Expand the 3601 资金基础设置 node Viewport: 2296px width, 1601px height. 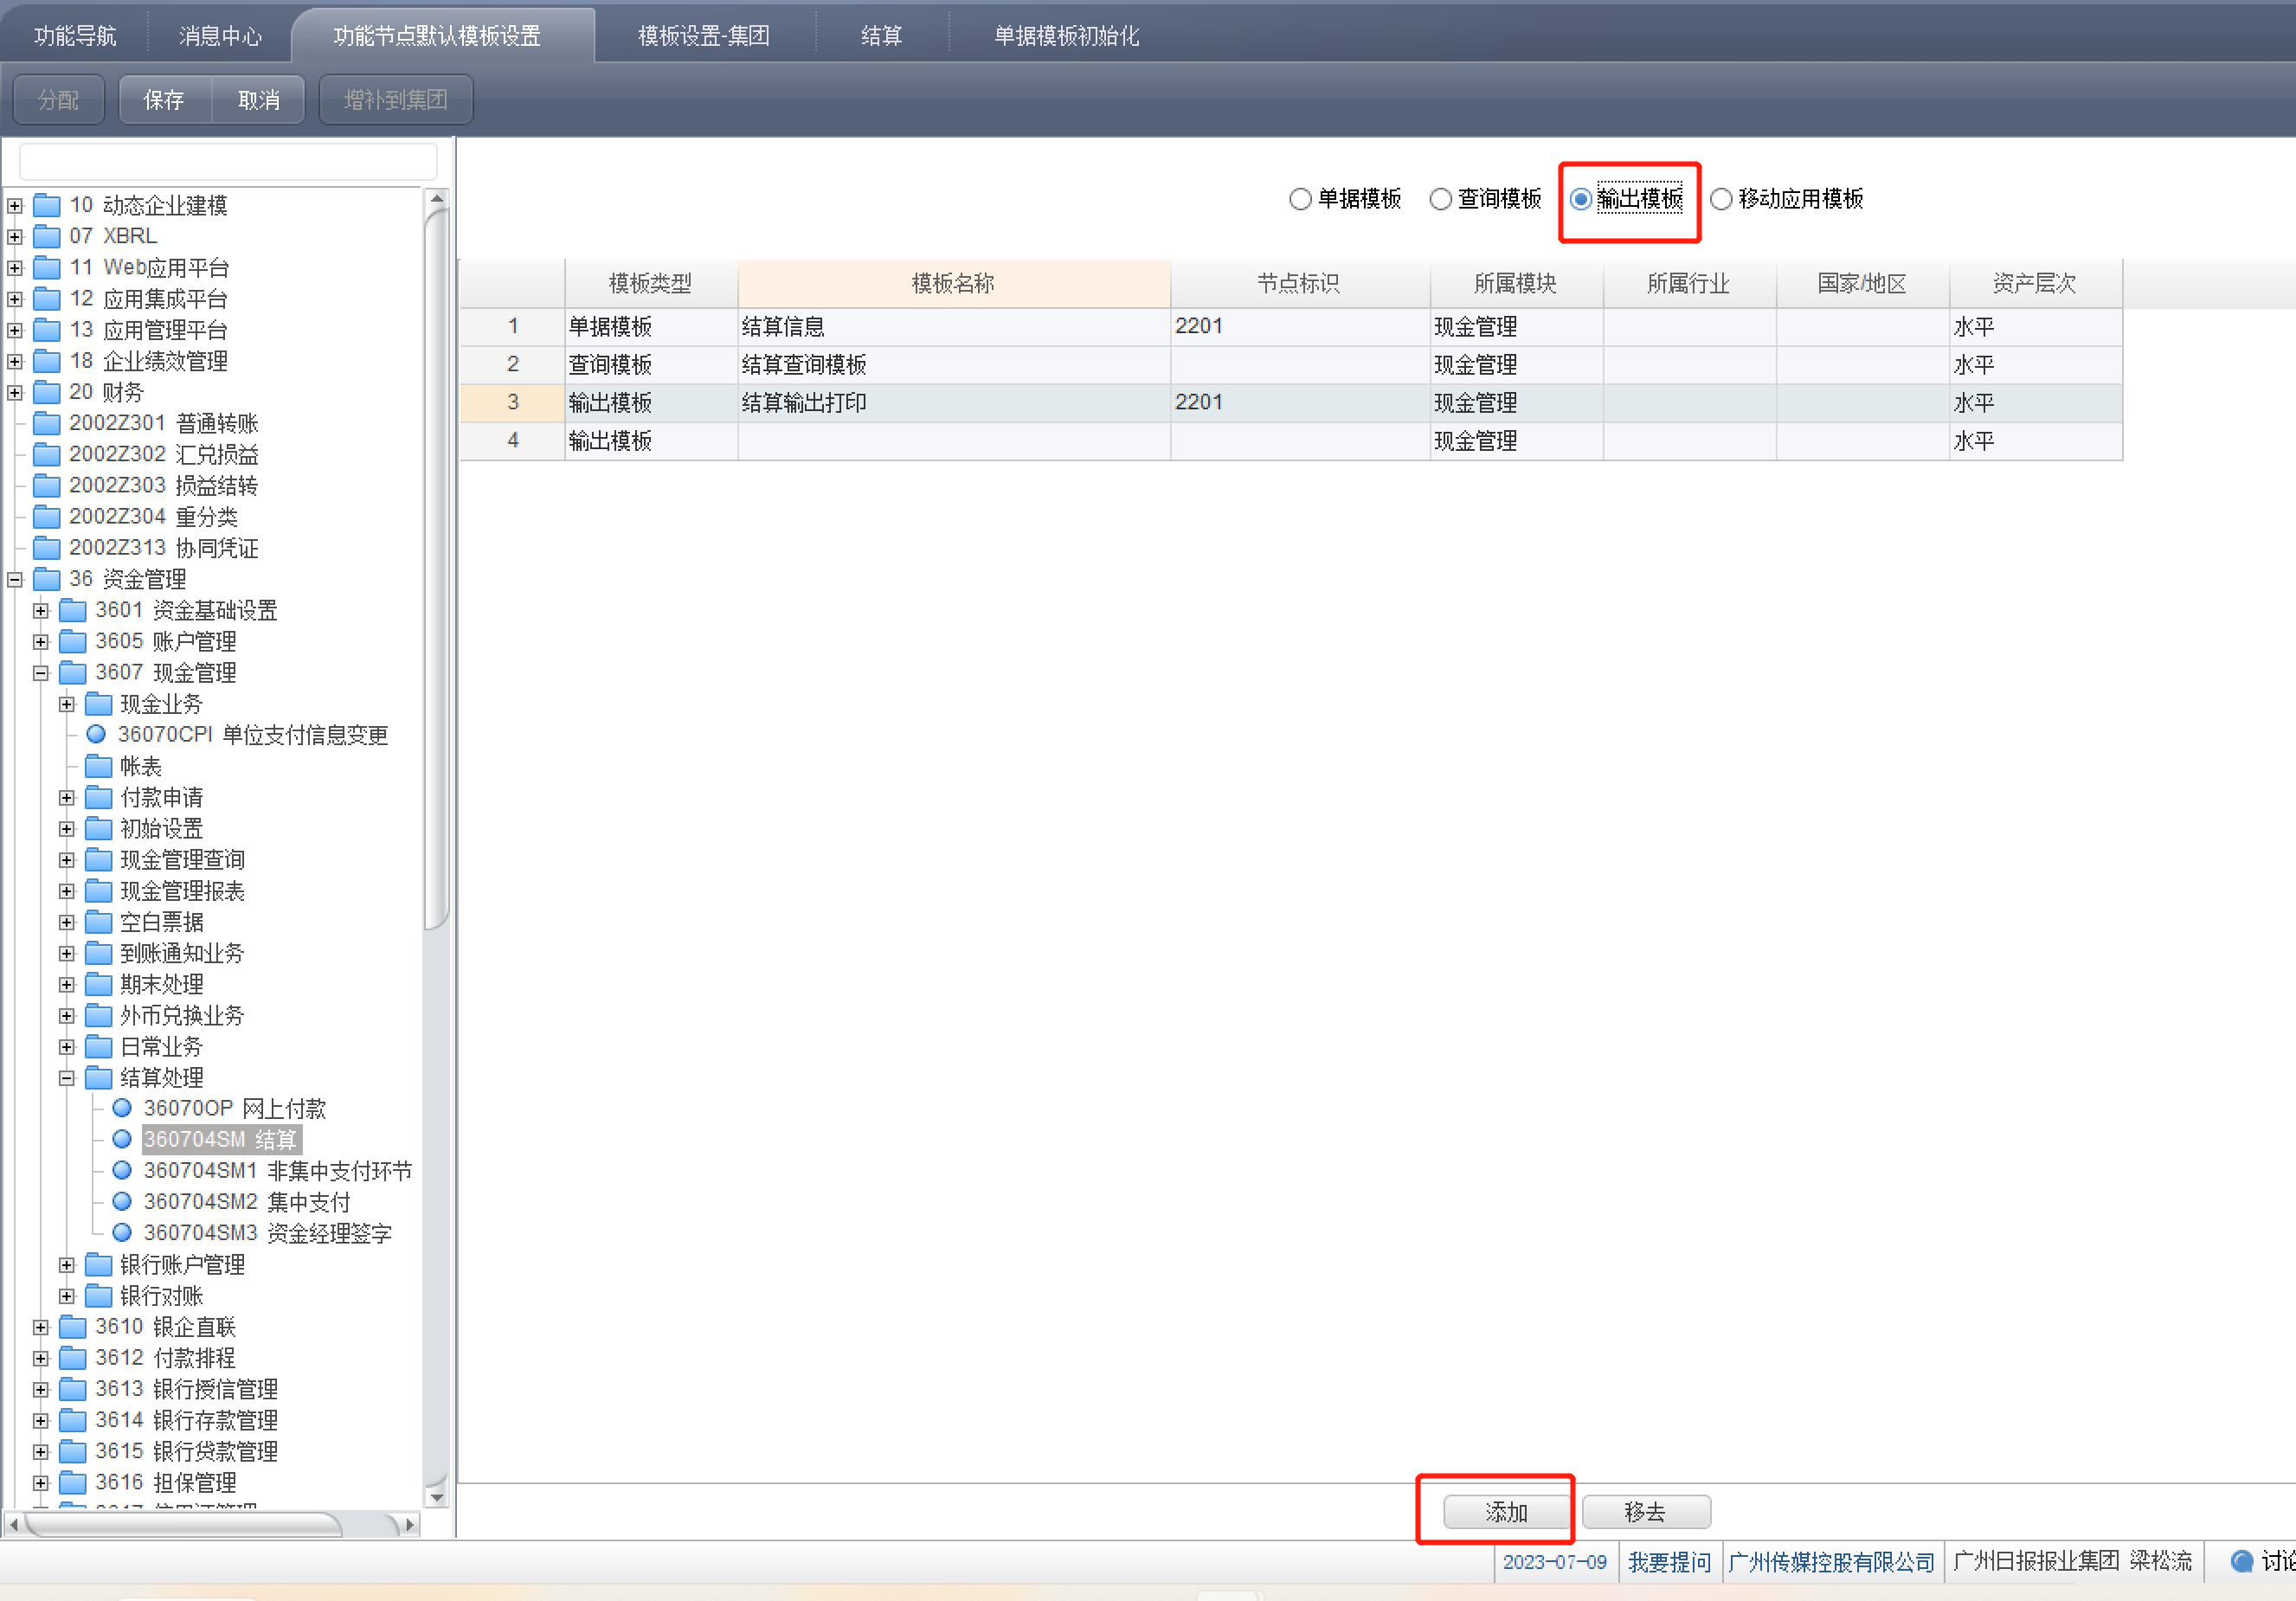point(41,611)
